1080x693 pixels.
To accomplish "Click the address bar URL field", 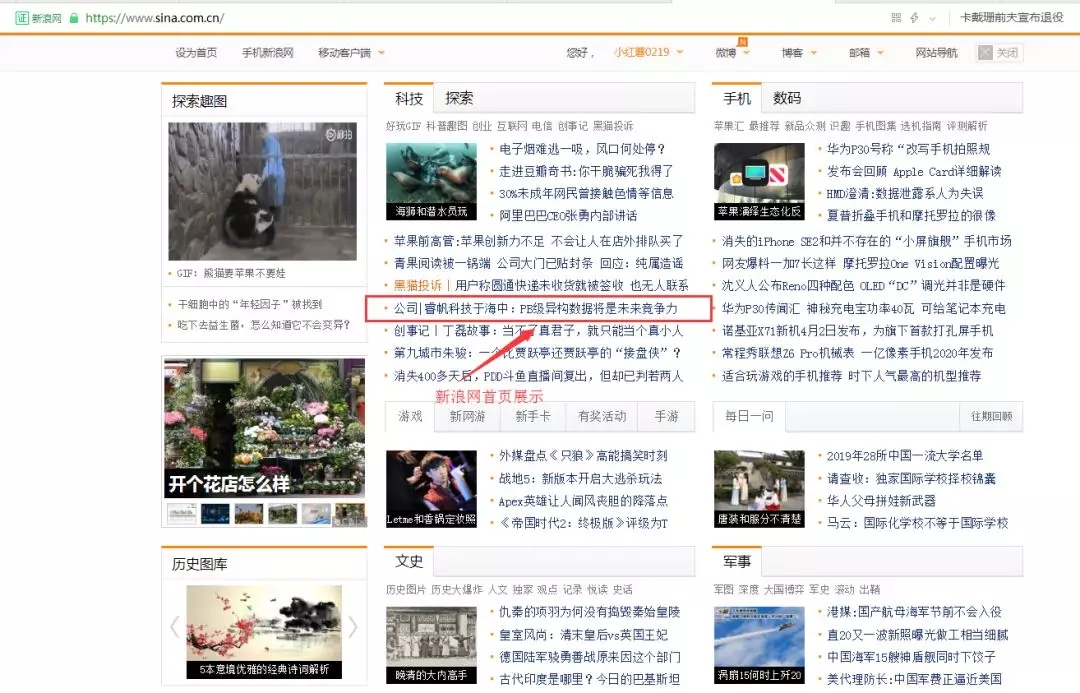I will (x=400, y=18).
